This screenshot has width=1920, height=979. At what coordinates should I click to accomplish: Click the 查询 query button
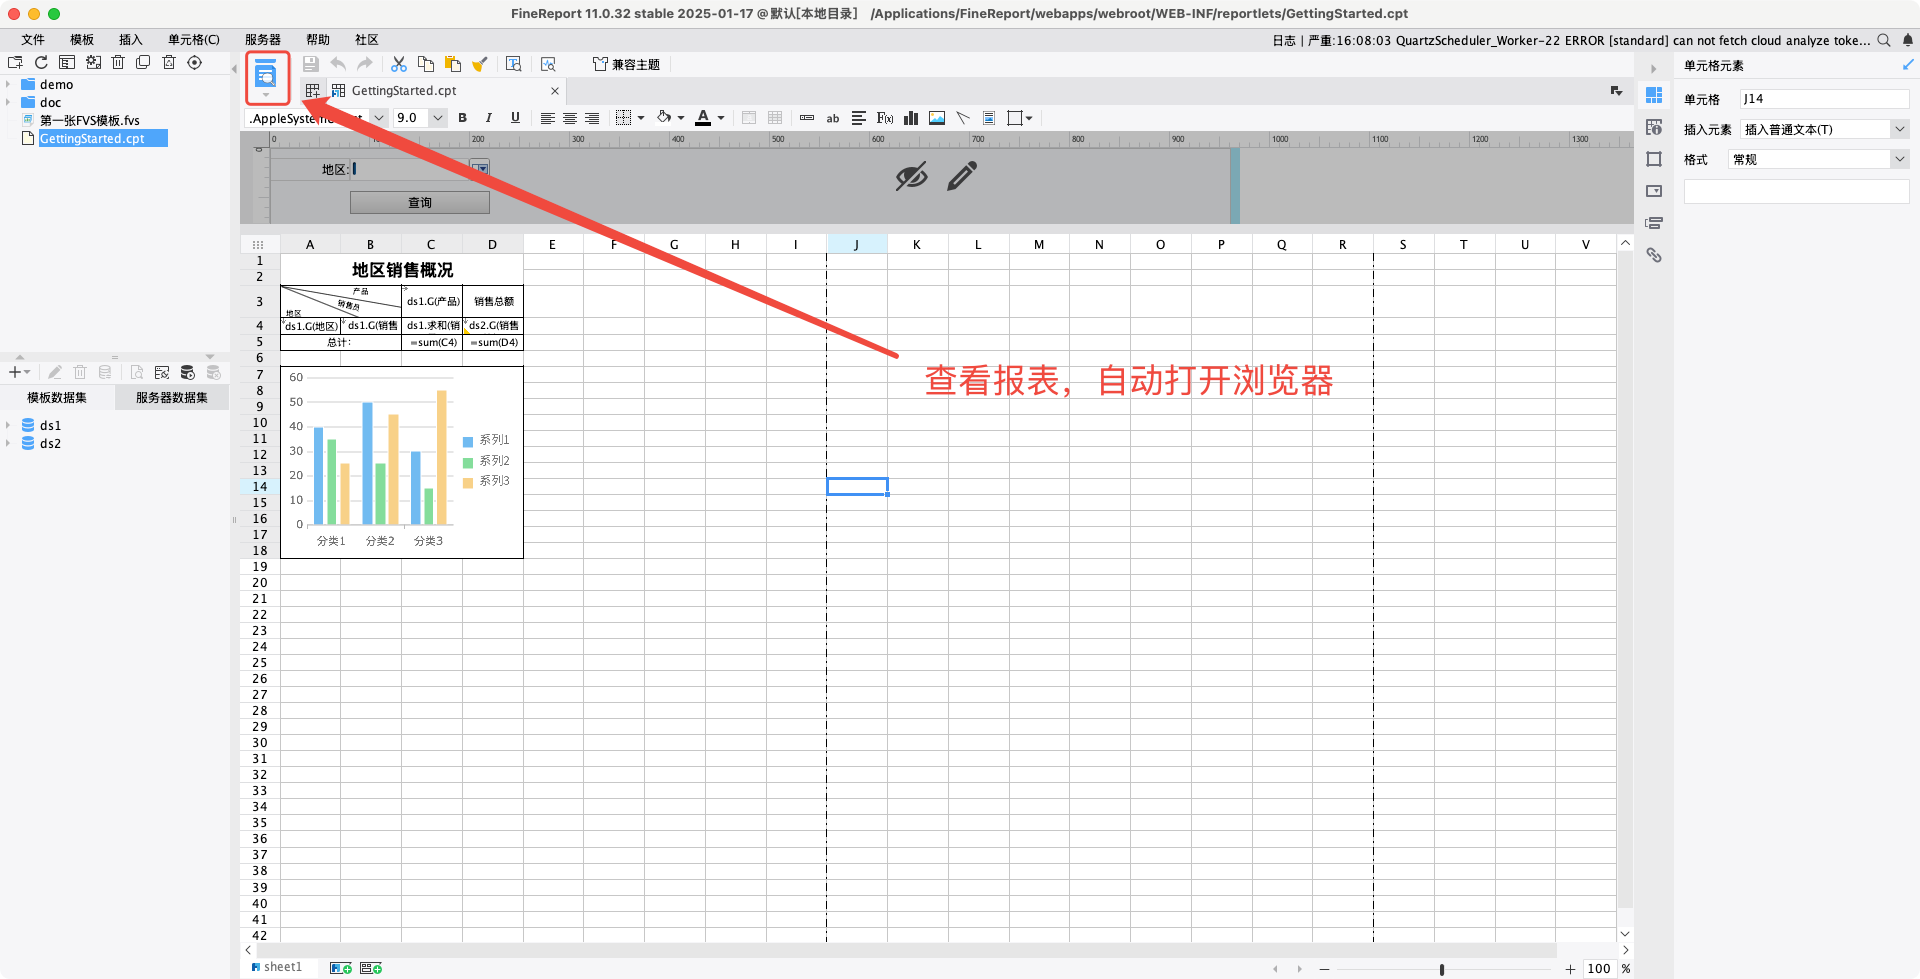point(420,203)
